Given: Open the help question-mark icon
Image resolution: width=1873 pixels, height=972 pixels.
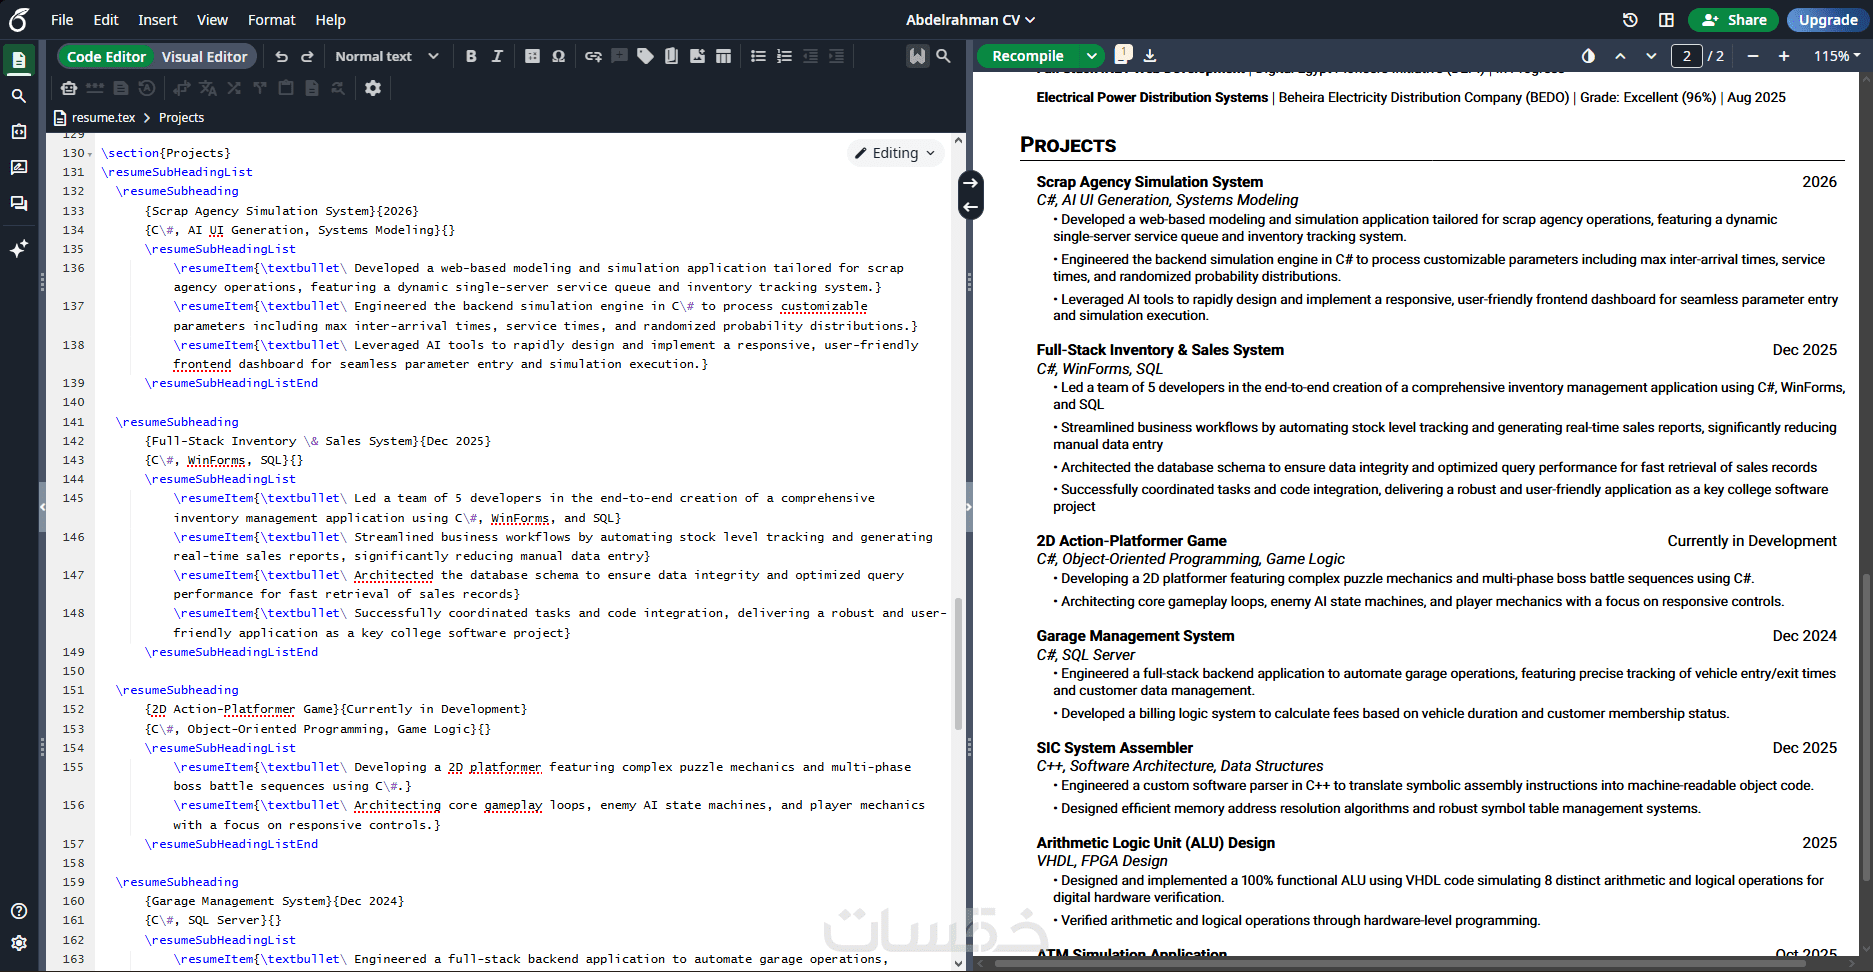Looking at the screenshot, I should (x=19, y=911).
